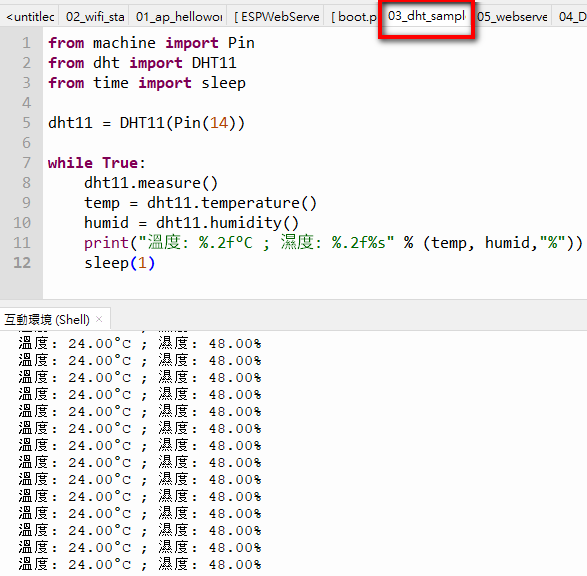Place cursor on 'dht11 = DHT11(Pin(14))' line
This screenshot has height=576, width=587.
[x=146, y=123]
